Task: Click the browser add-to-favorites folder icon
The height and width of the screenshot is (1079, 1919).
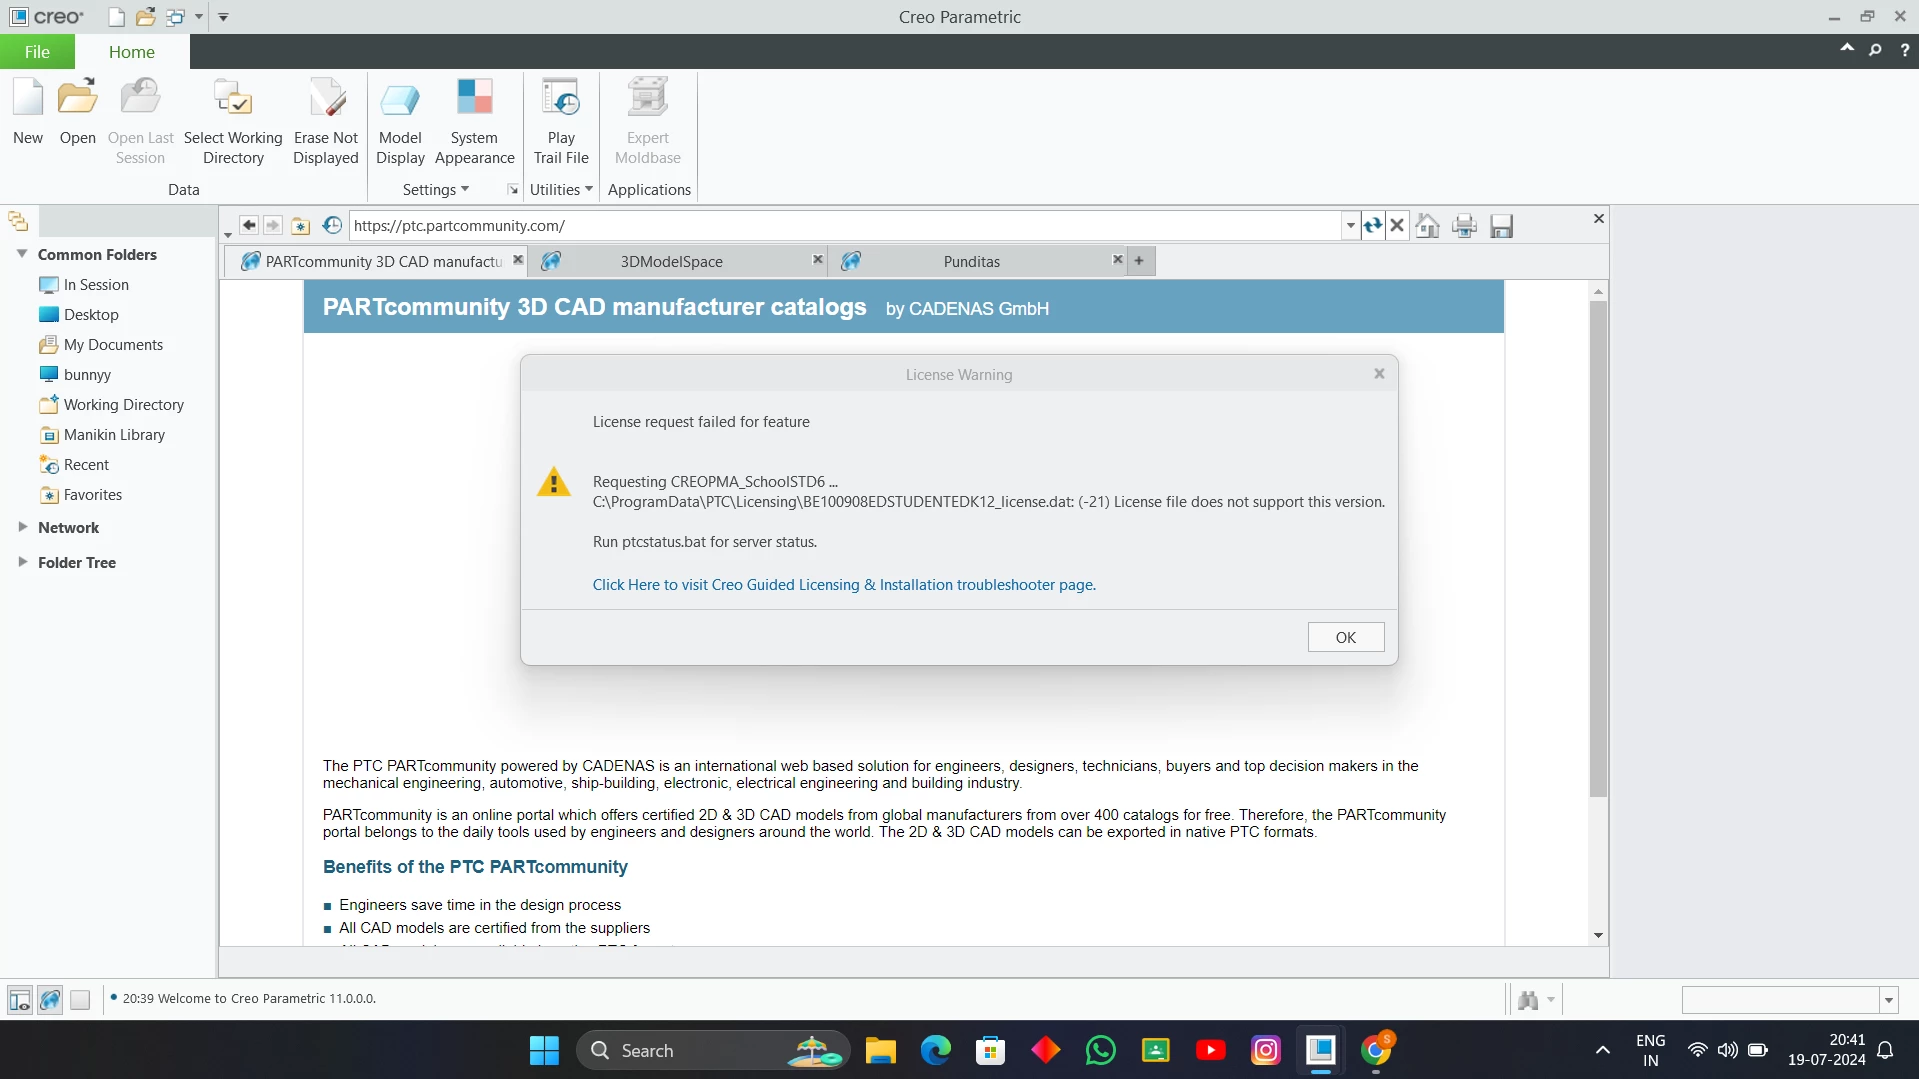Action: (301, 226)
